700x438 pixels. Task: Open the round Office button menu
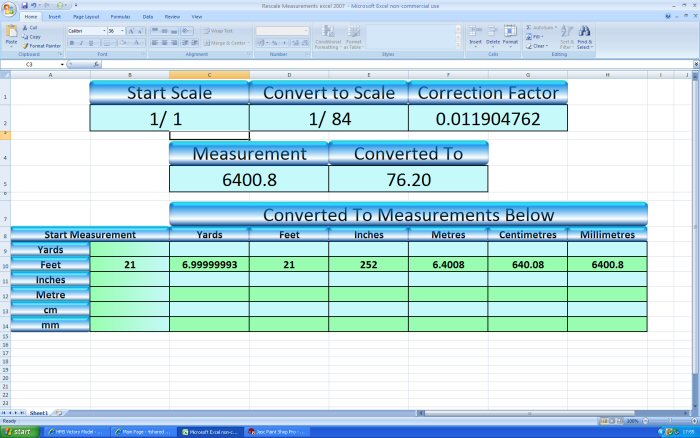click(x=9, y=9)
